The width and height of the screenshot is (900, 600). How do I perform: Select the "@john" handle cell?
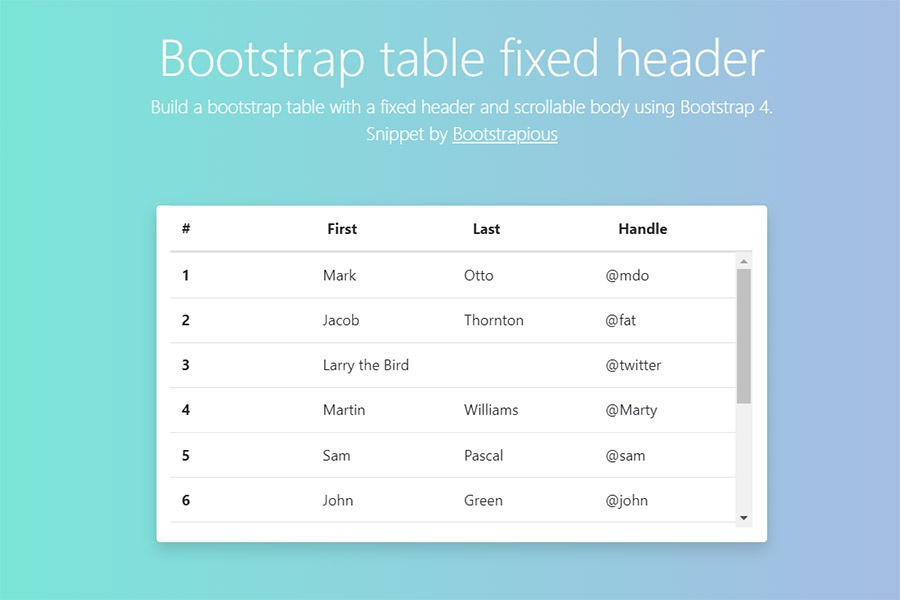626,500
